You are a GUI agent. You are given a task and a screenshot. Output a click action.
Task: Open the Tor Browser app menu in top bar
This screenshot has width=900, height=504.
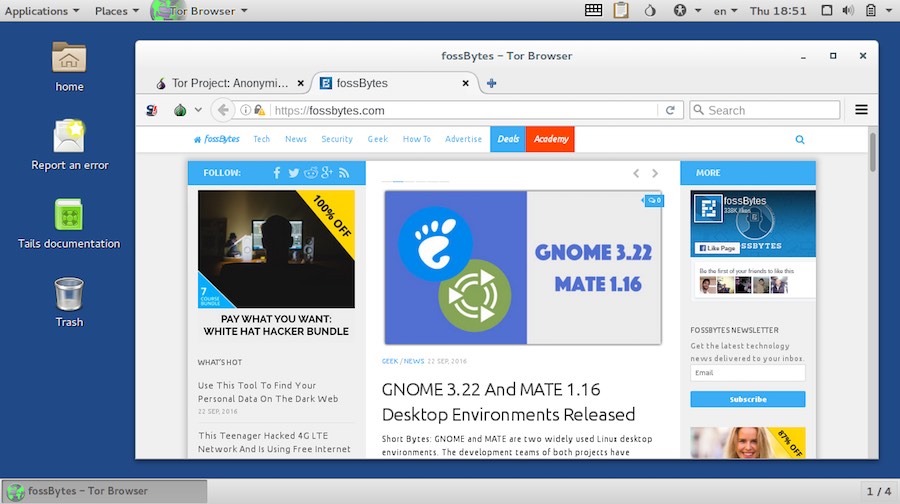pos(200,11)
